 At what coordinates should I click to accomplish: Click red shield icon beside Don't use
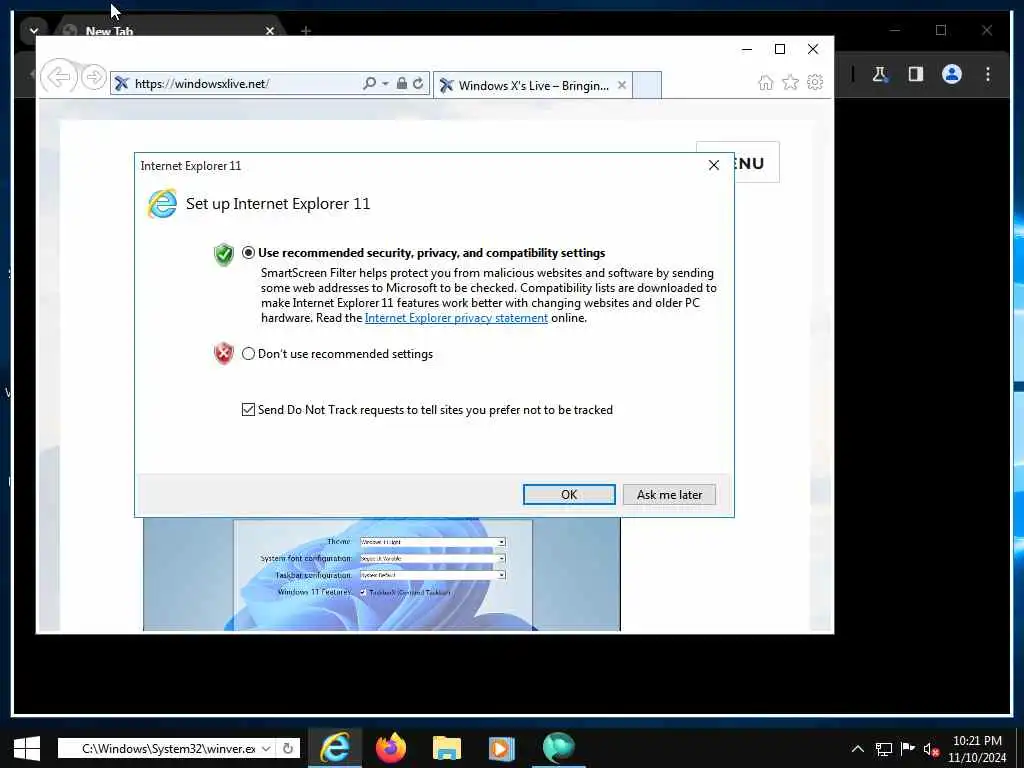(x=223, y=353)
